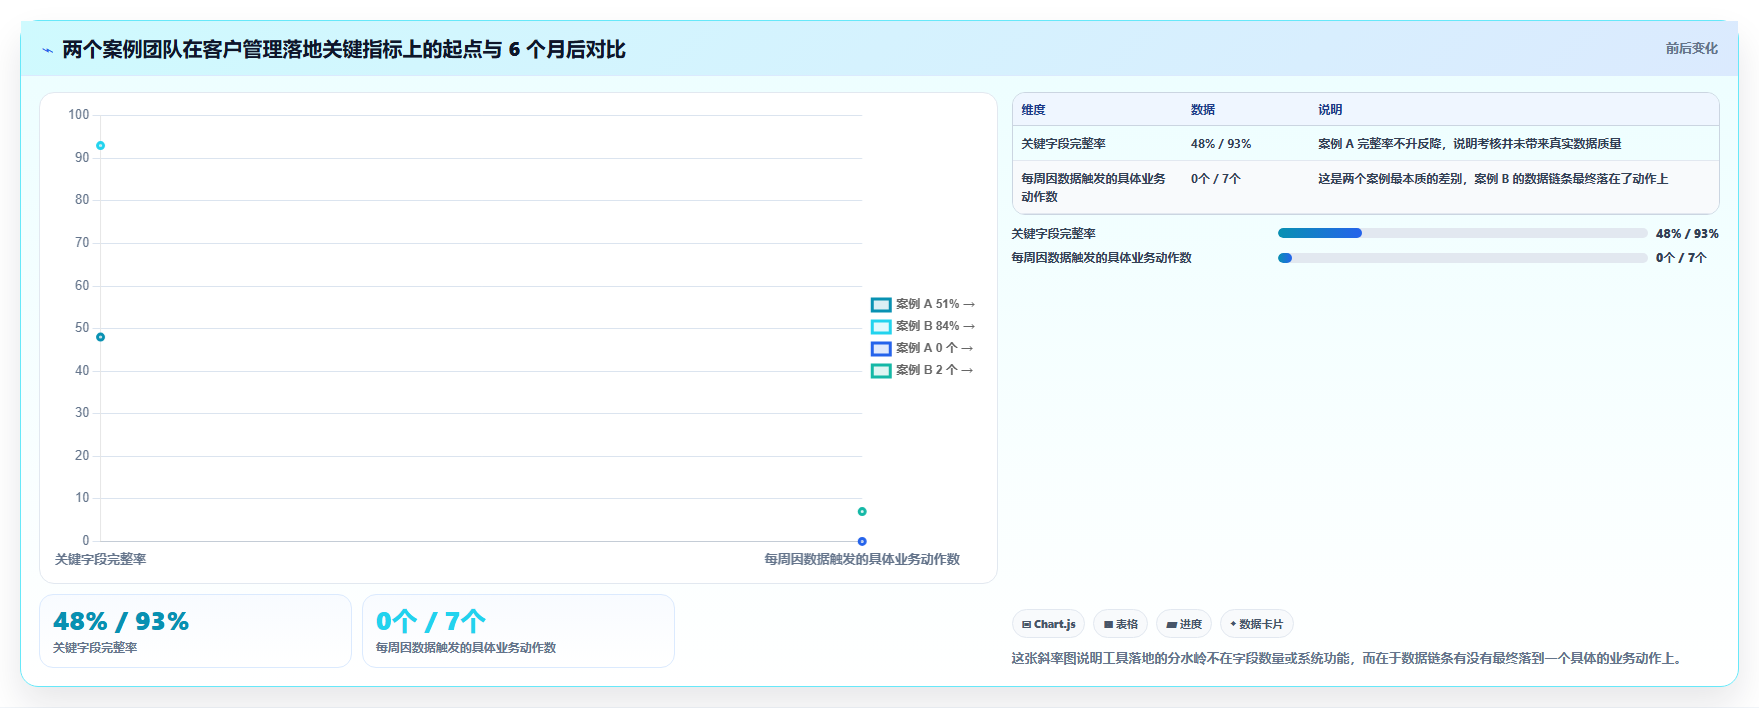
Task: Select the 表格 chip
Action: coord(1120,624)
